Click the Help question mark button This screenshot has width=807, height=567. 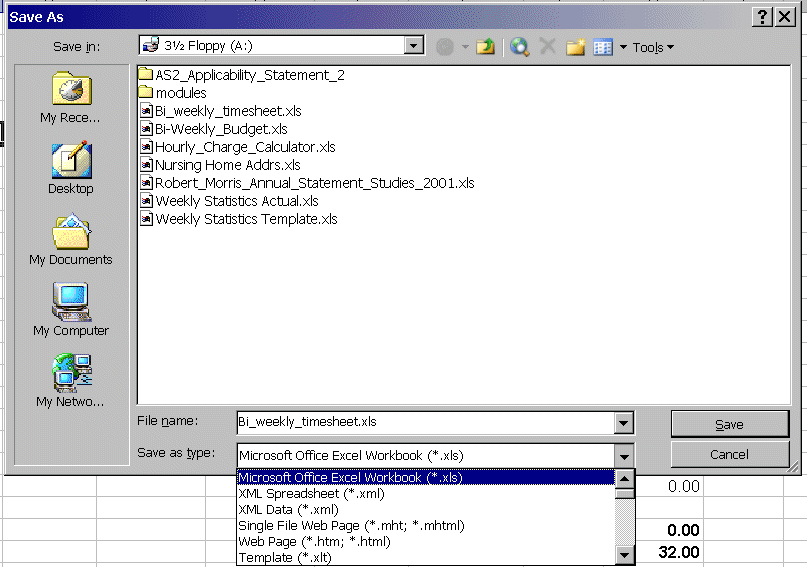pos(762,17)
